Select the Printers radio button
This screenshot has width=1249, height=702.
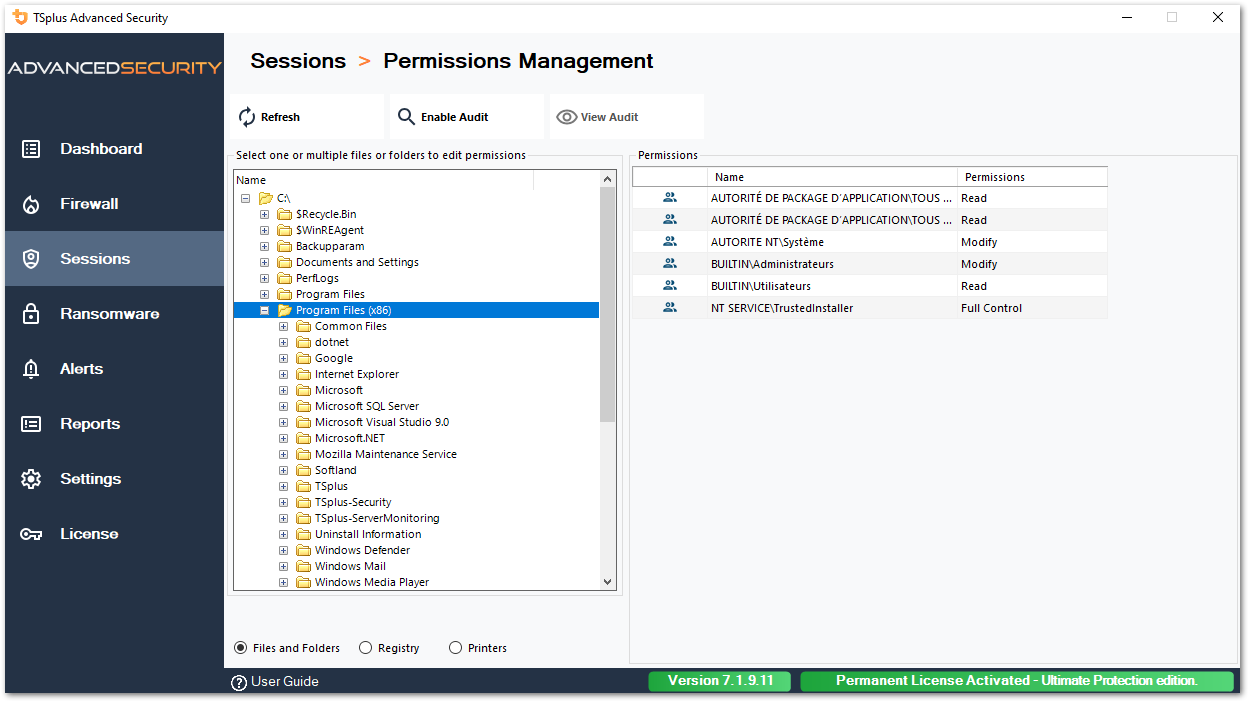pyautogui.click(x=455, y=648)
